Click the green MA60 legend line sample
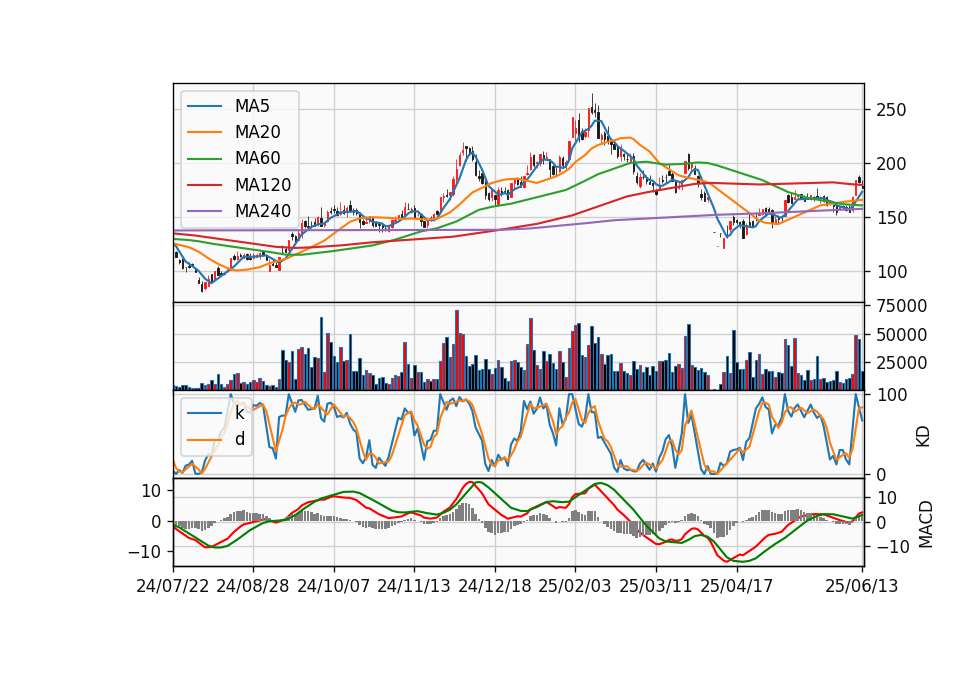 tap(204, 159)
